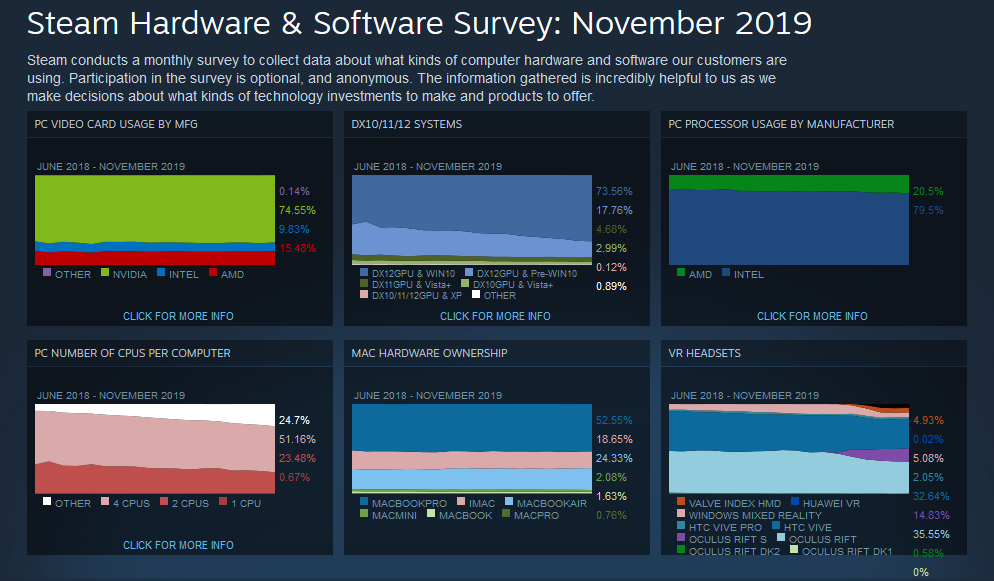Select the 2 CPUS legend swatch

[x=164, y=501]
